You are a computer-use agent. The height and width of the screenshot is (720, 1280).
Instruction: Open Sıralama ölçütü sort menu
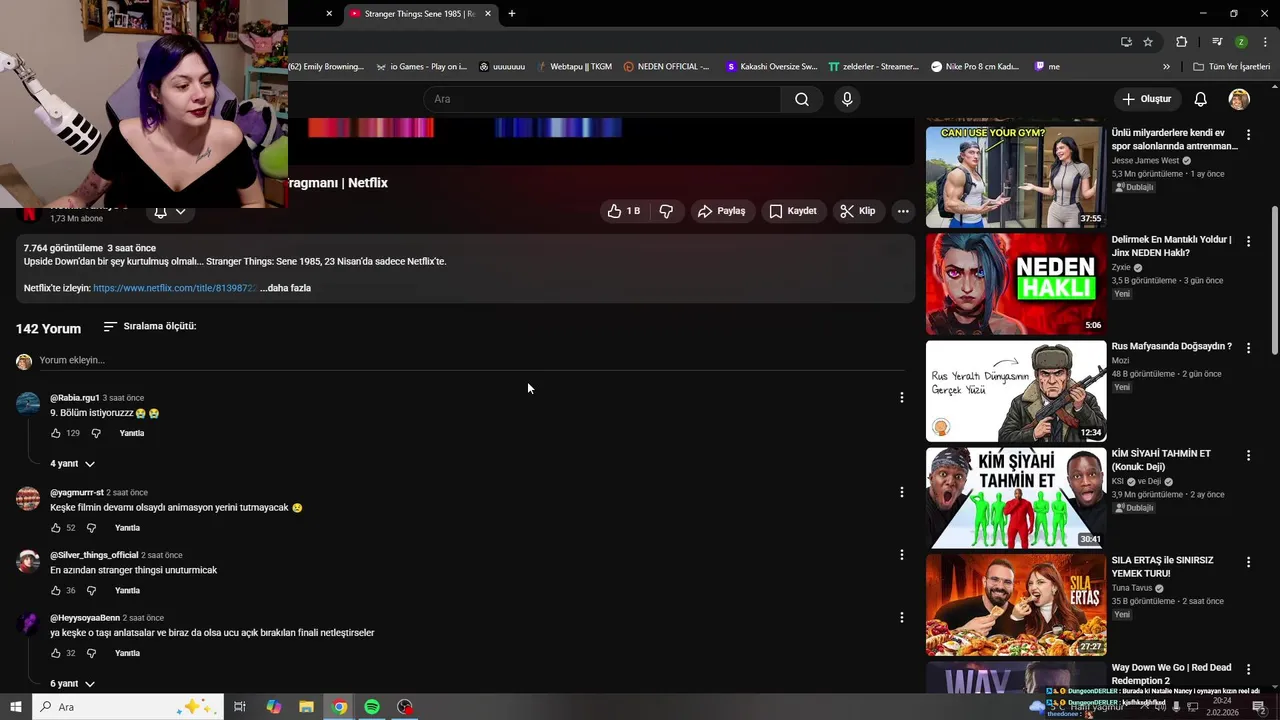coord(150,326)
